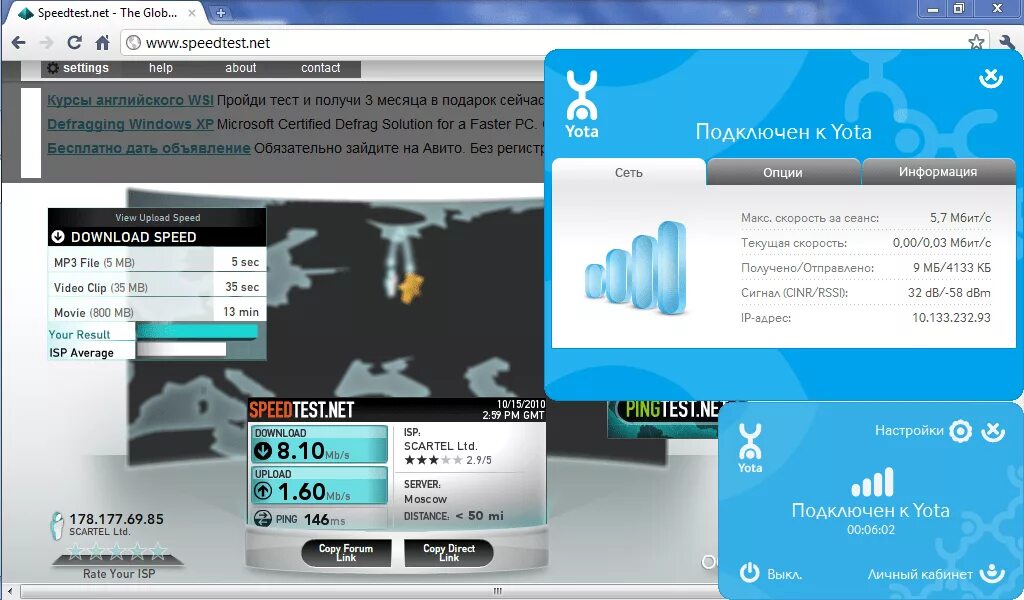
Task: Click the ping icon beside 146 ms
Action: (x=263, y=519)
